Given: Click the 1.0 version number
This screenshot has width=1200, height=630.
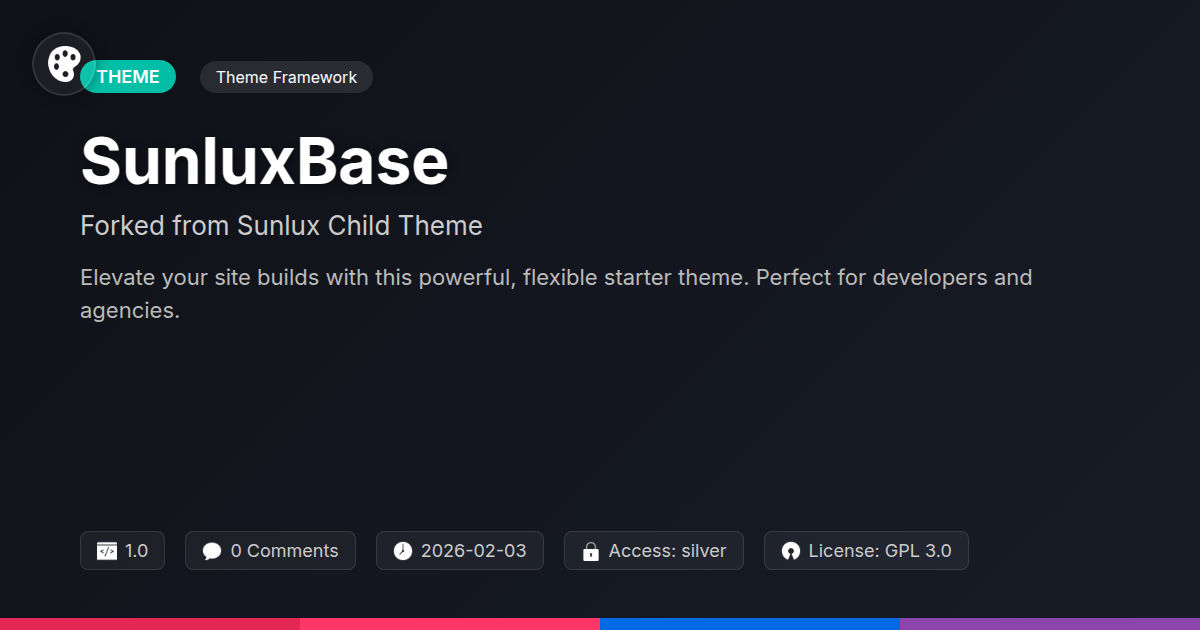Looking at the screenshot, I should pos(137,551).
